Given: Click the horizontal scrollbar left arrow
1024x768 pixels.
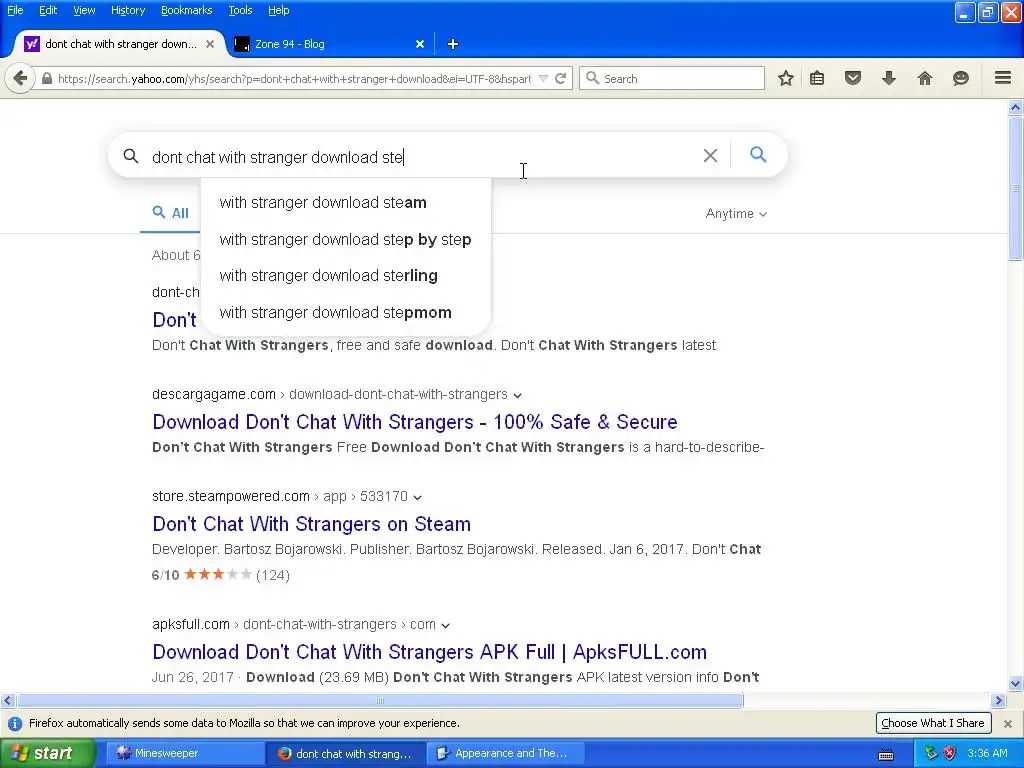Looking at the screenshot, I should pyautogui.click(x=7, y=701).
